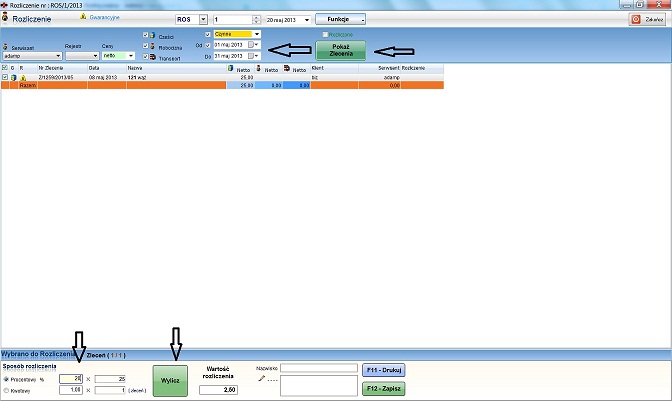Toggle the Robocizna checkbox

pos(145,45)
